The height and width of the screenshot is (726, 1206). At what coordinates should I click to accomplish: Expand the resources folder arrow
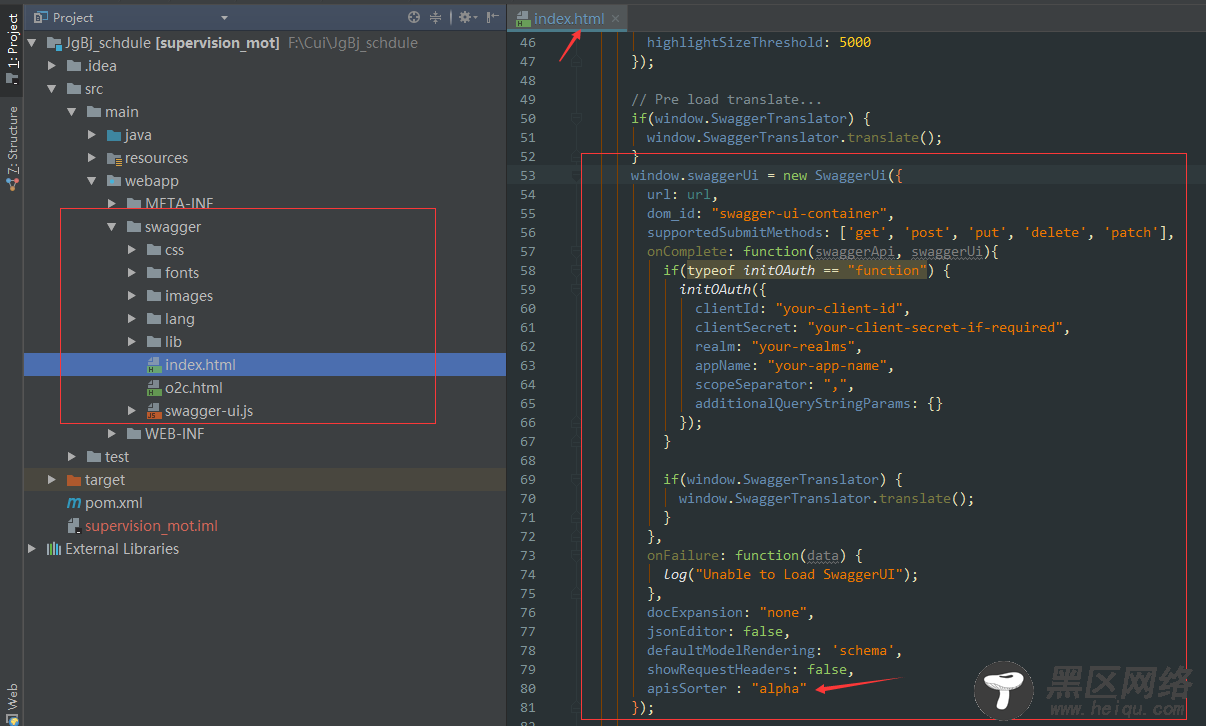(92, 158)
